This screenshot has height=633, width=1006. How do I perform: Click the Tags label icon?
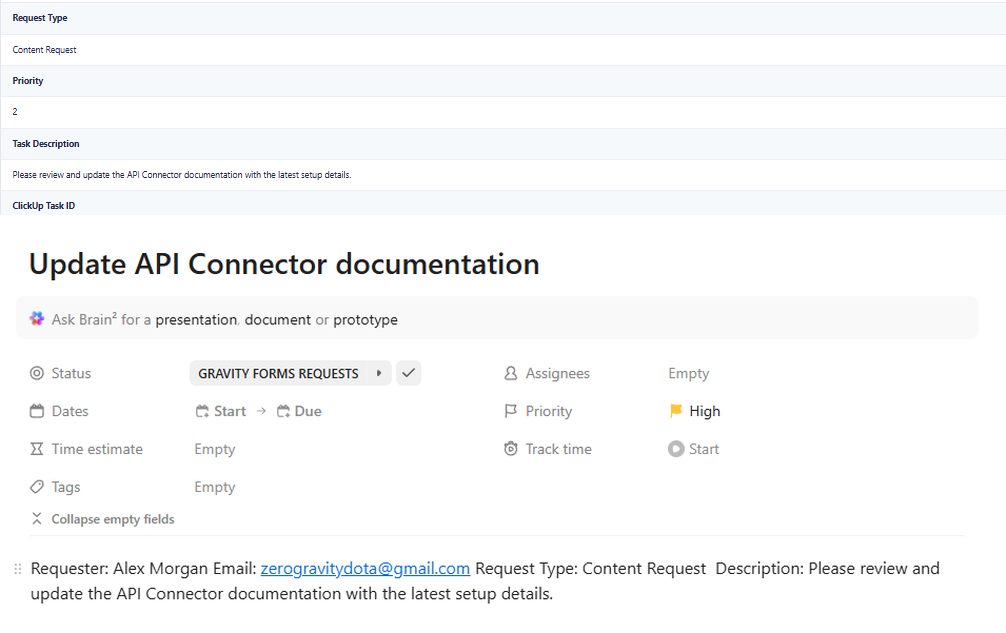click(x=37, y=487)
